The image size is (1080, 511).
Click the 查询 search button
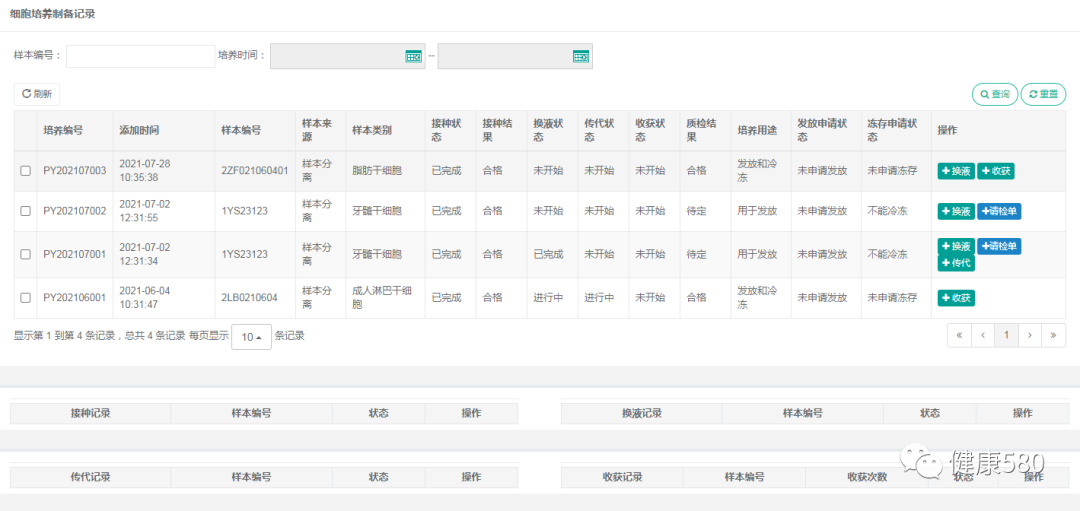tap(994, 94)
